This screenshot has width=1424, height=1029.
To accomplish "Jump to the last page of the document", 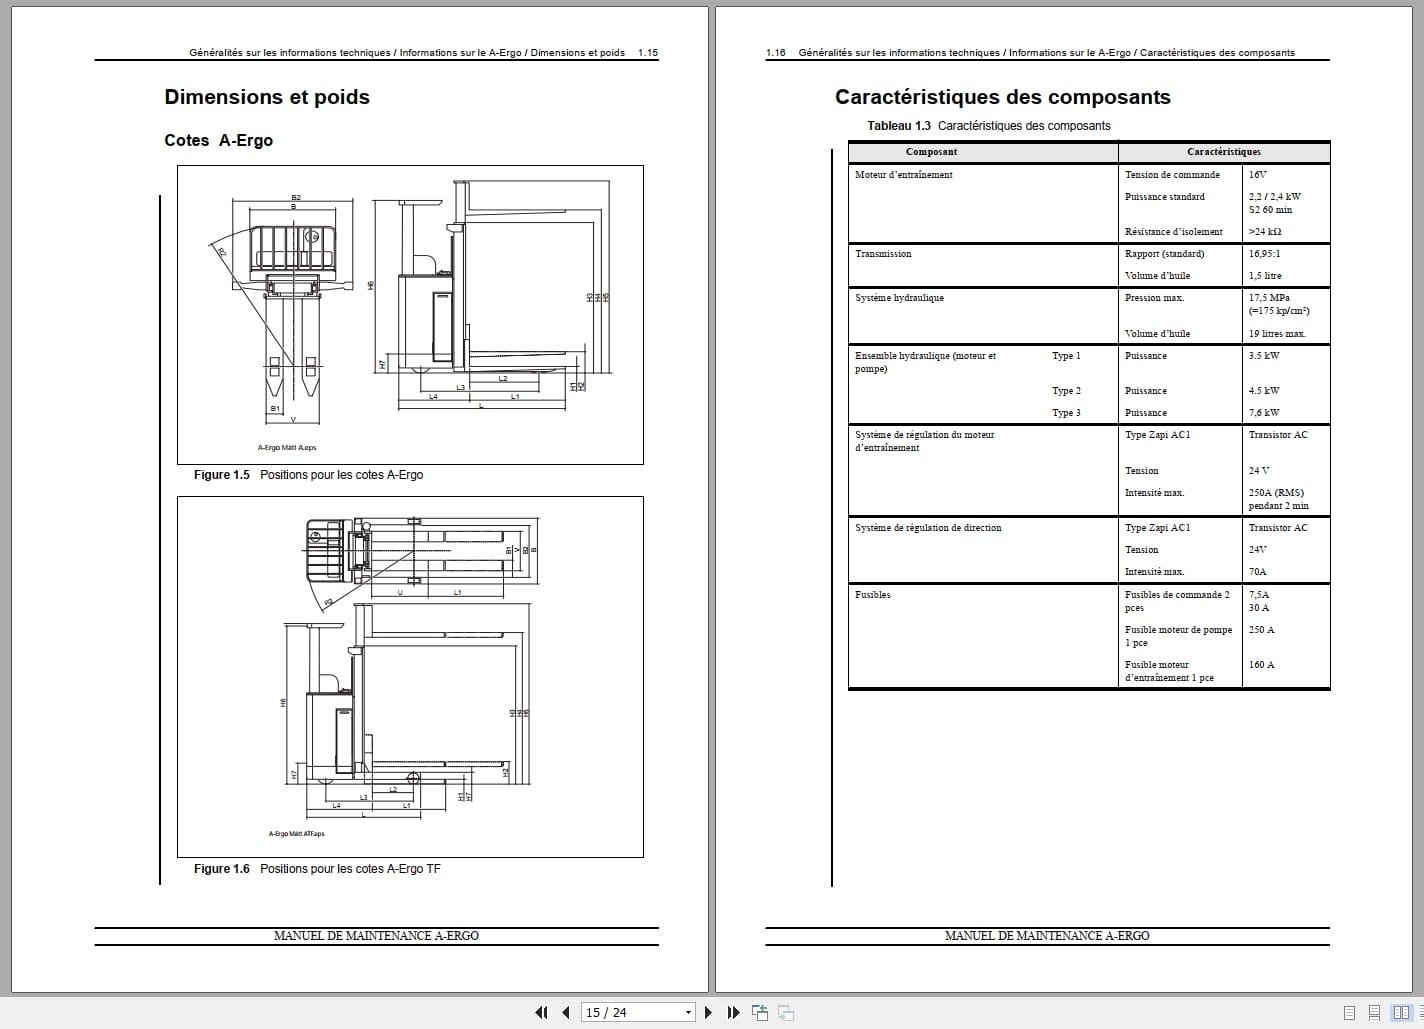I will [x=732, y=1012].
